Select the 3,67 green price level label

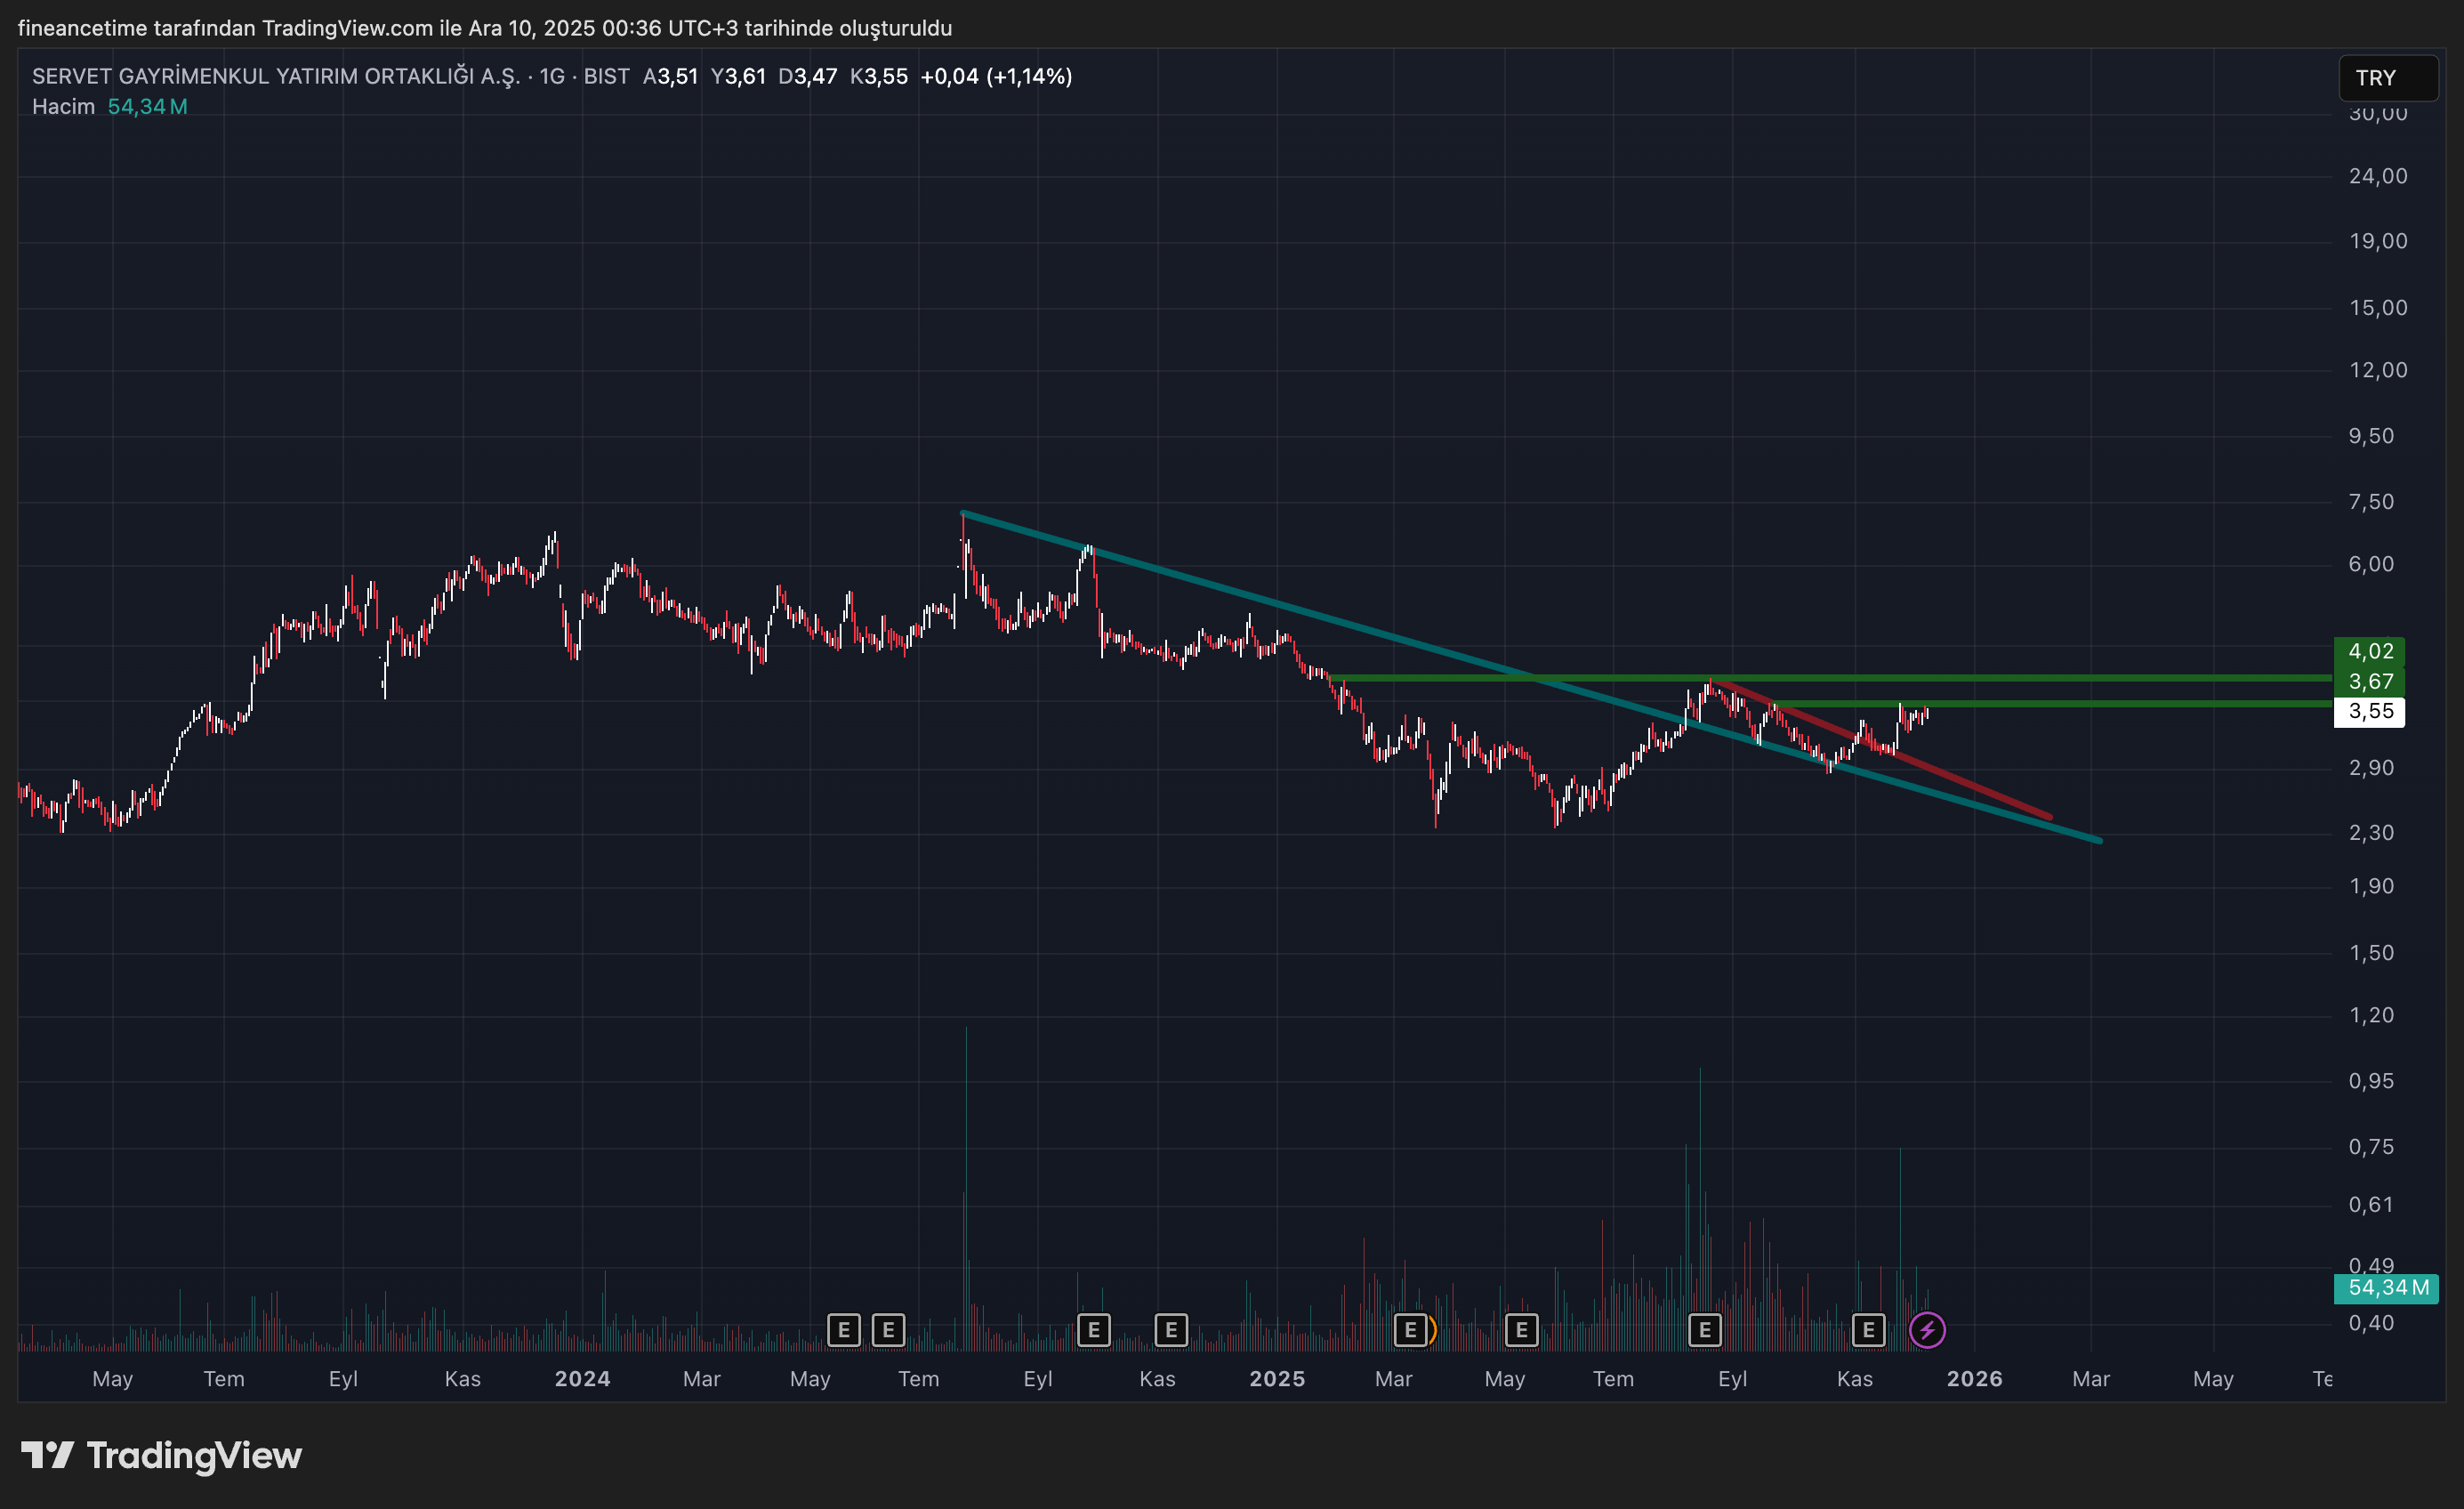click(2369, 682)
